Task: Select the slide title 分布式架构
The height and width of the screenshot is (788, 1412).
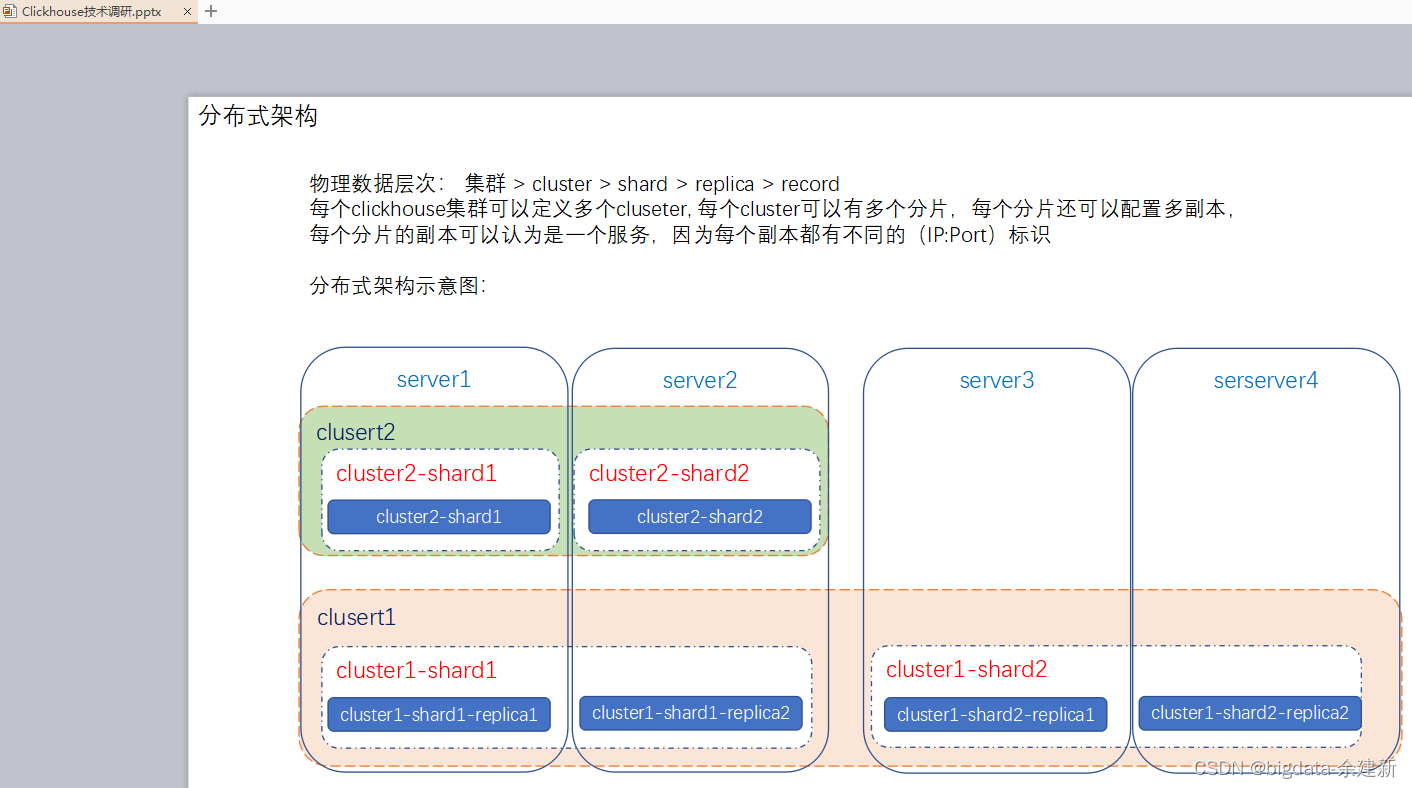Action: point(258,116)
